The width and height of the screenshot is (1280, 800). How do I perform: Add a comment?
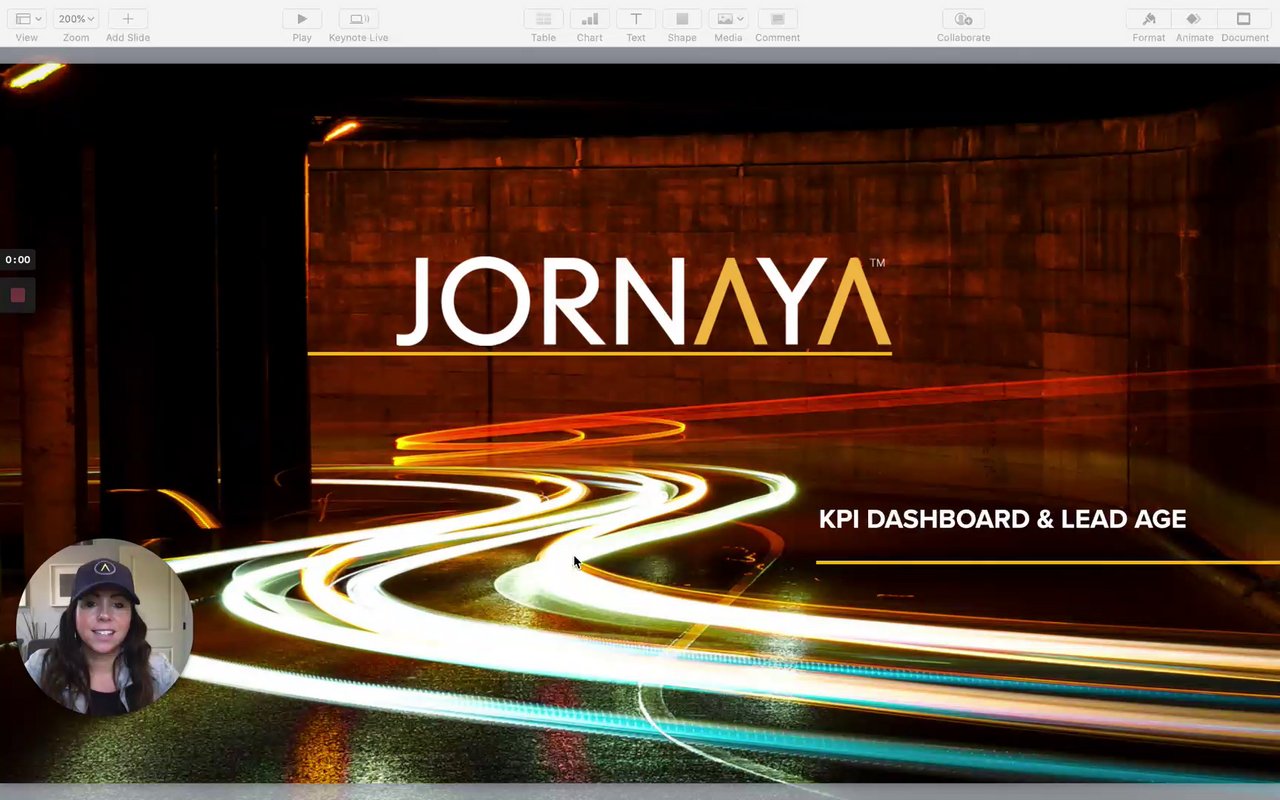pos(777,19)
